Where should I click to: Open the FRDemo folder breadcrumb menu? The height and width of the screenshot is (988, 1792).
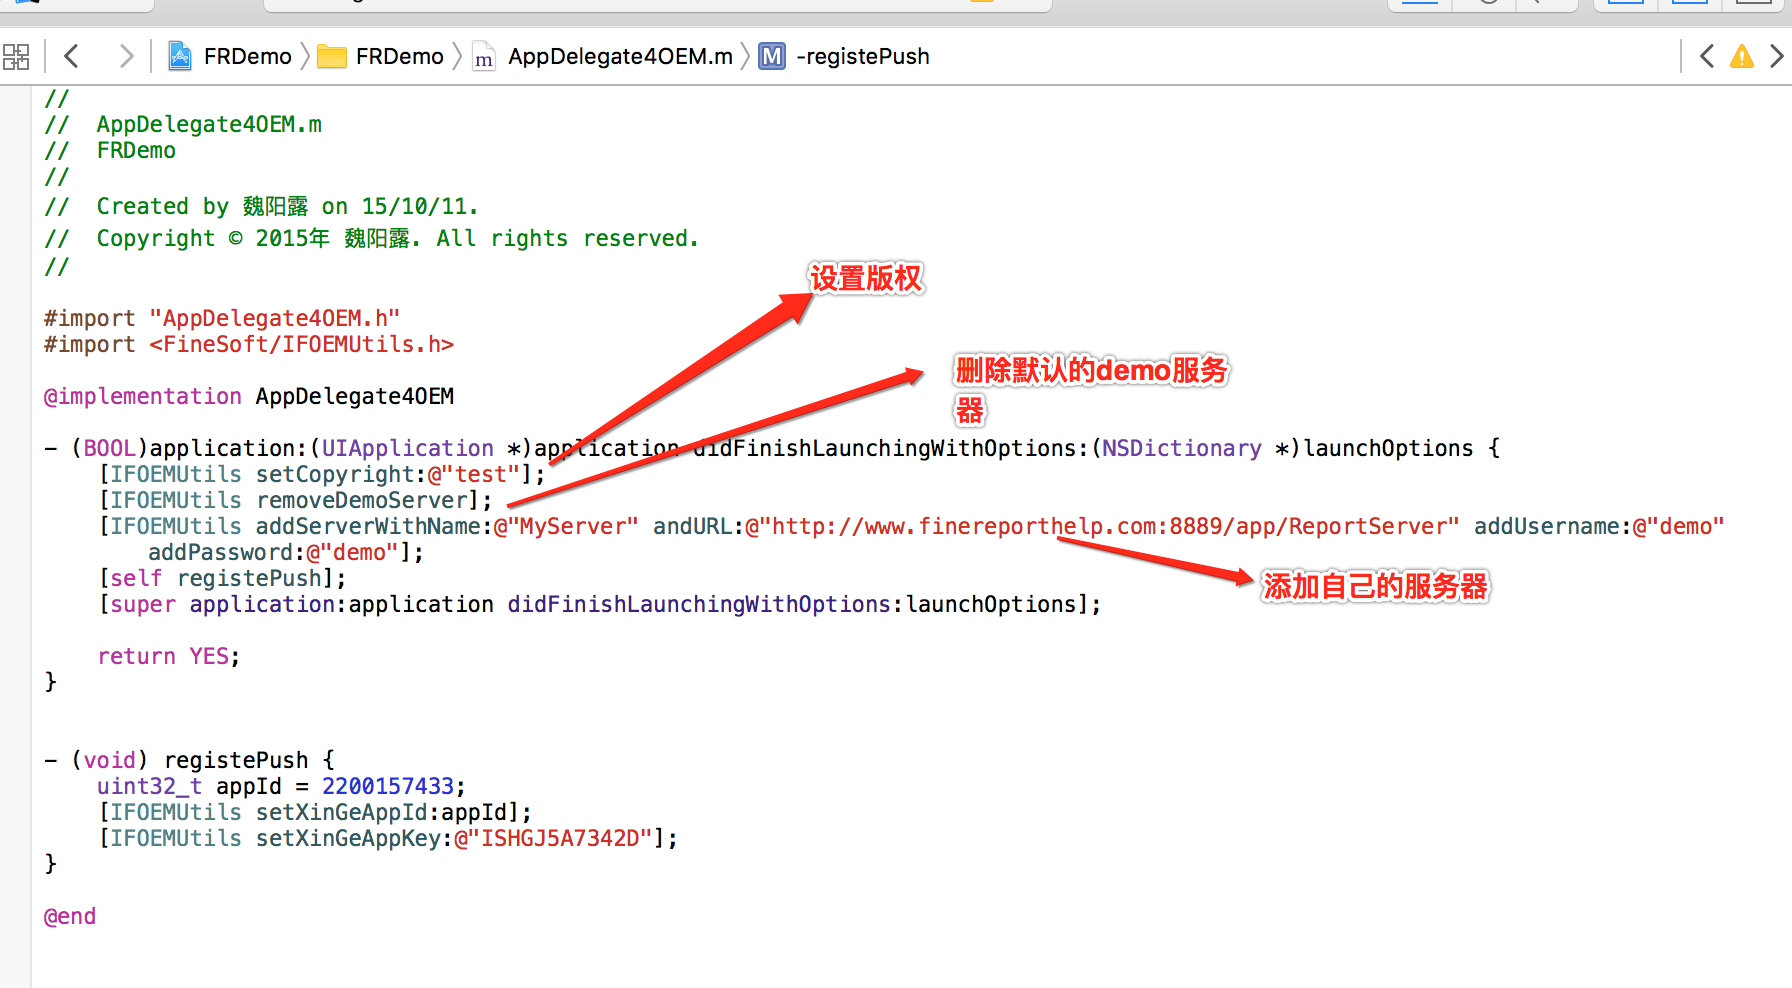pos(380,56)
